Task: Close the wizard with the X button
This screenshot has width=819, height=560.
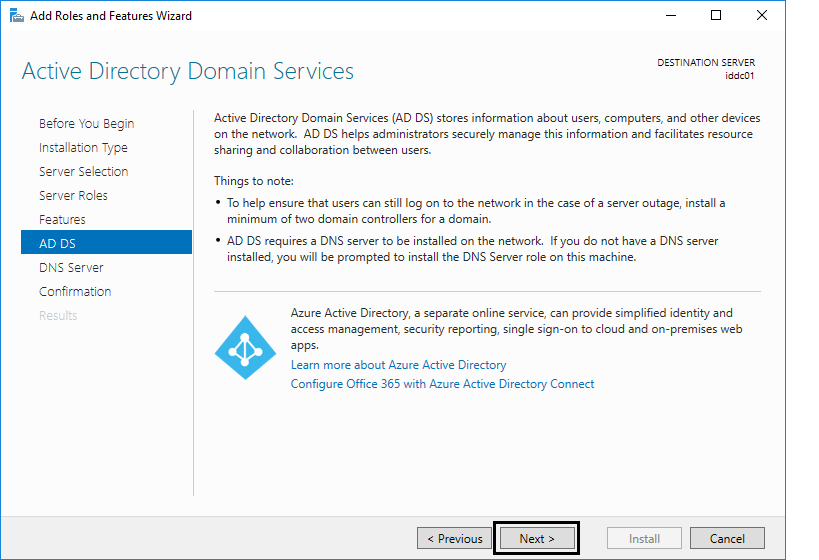Action: (762, 16)
